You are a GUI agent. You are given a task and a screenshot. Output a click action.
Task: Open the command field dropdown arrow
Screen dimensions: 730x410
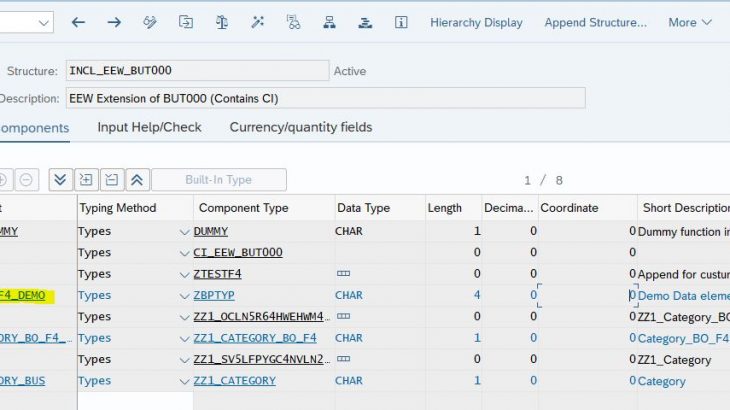[44, 23]
